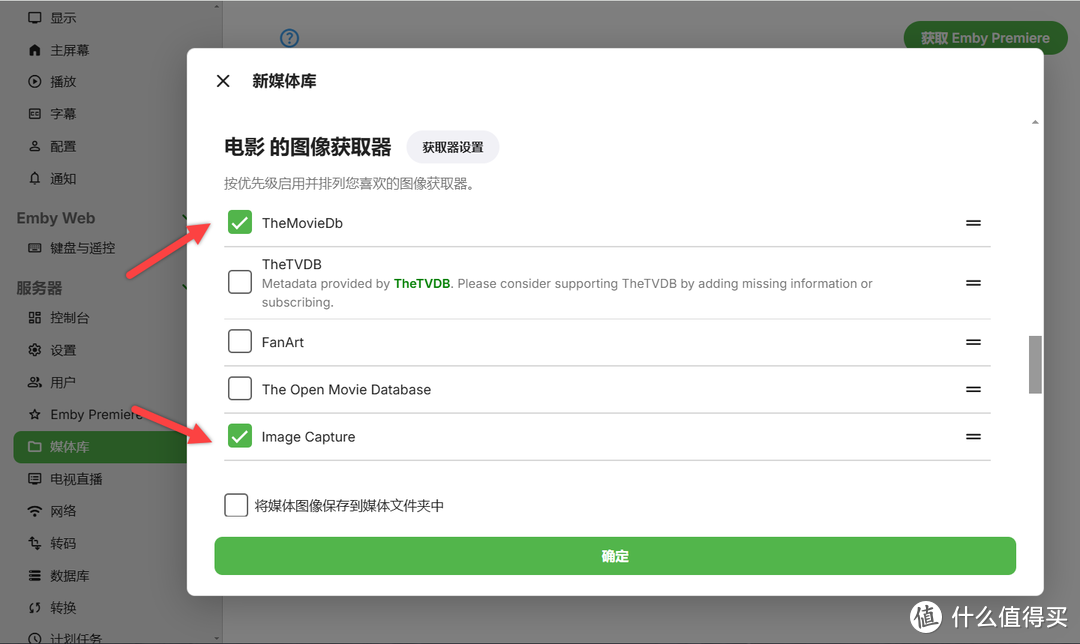Click the 获取 Emby Premiere button
This screenshot has width=1080, height=644.
(x=985, y=38)
